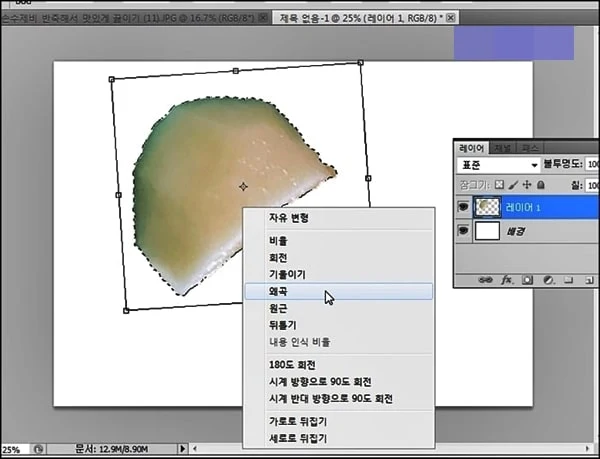Choose 원근 (Perspective) in the menu
This screenshot has height=459, width=600.
(x=339, y=308)
